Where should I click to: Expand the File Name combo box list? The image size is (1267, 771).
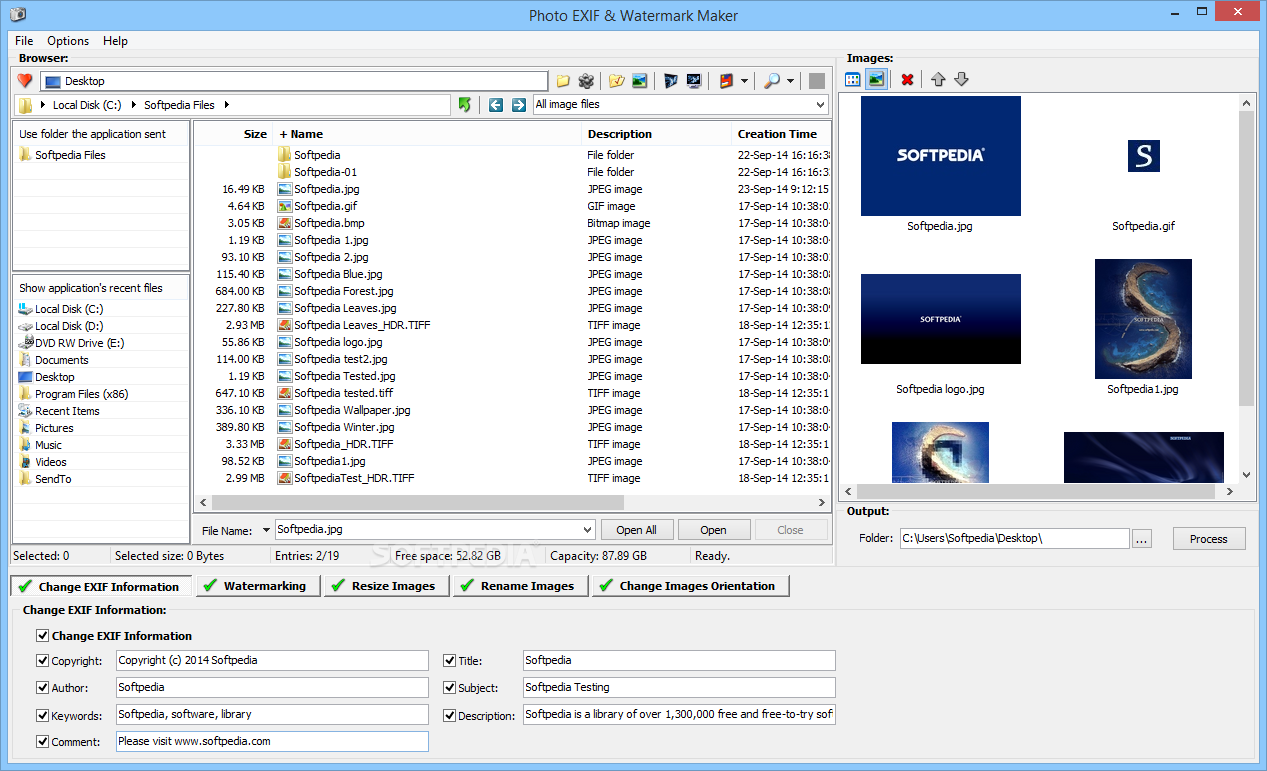(587, 530)
